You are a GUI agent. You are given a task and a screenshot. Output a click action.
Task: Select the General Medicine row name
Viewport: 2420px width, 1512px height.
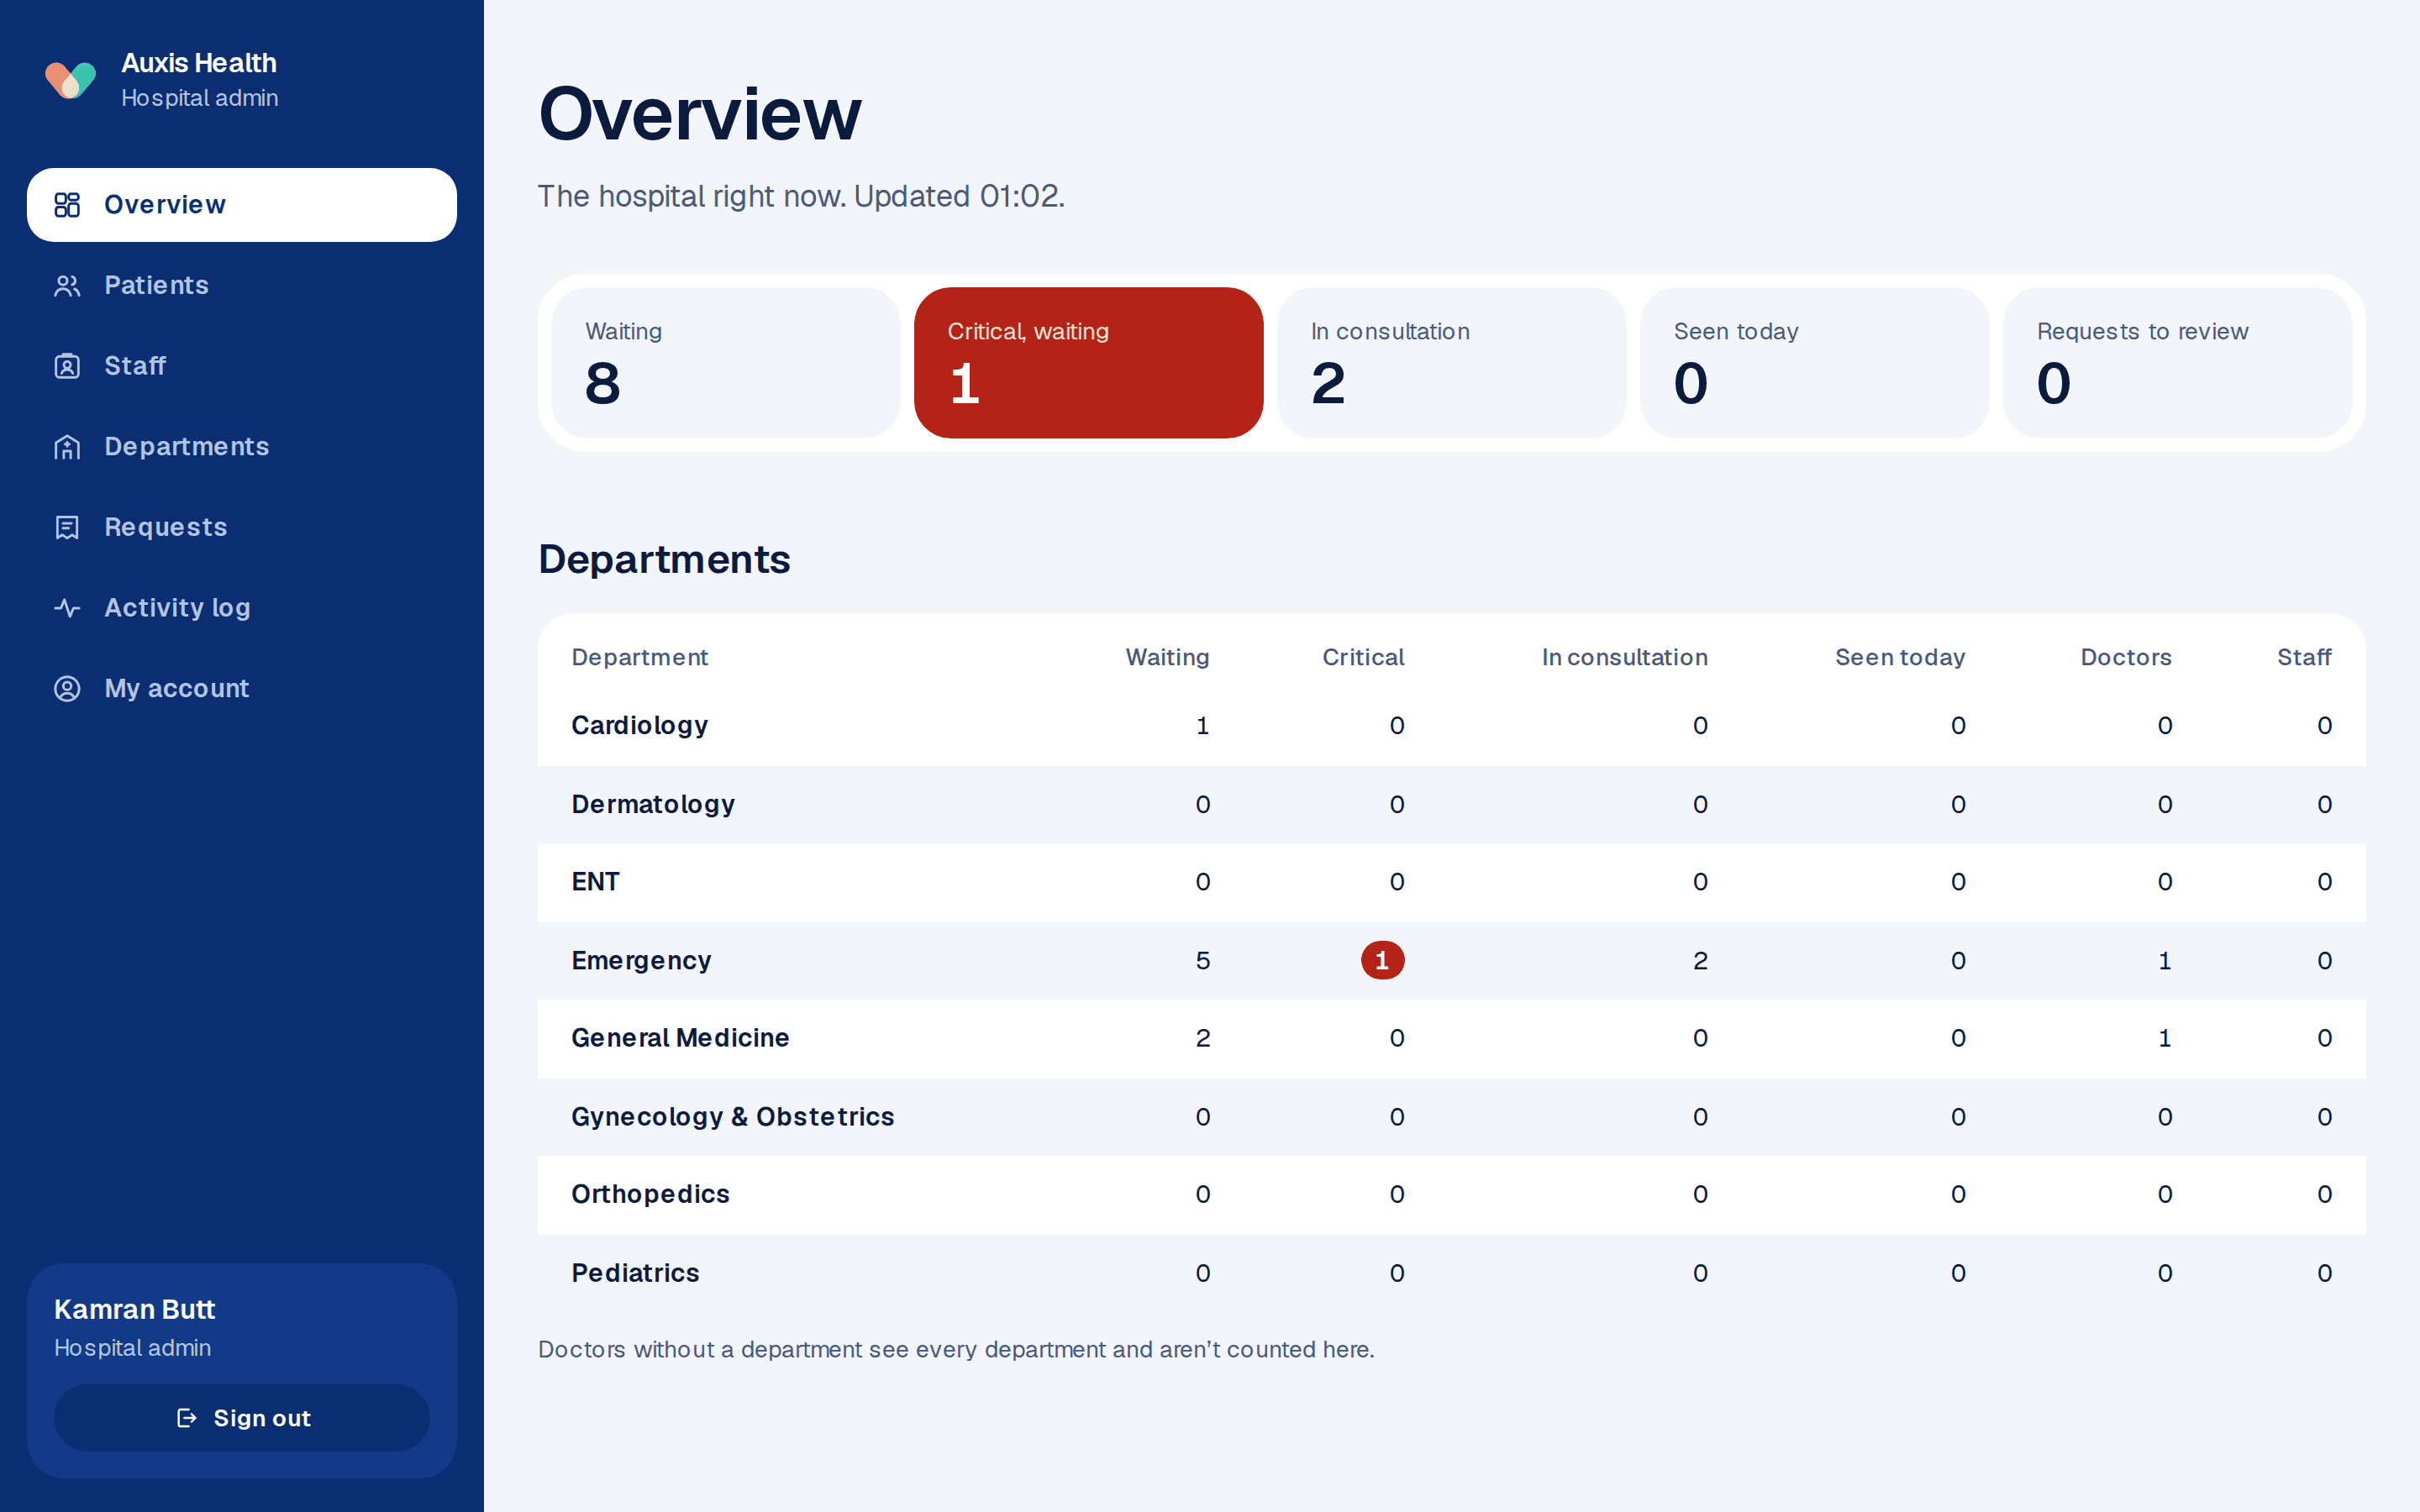click(x=680, y=1038)
